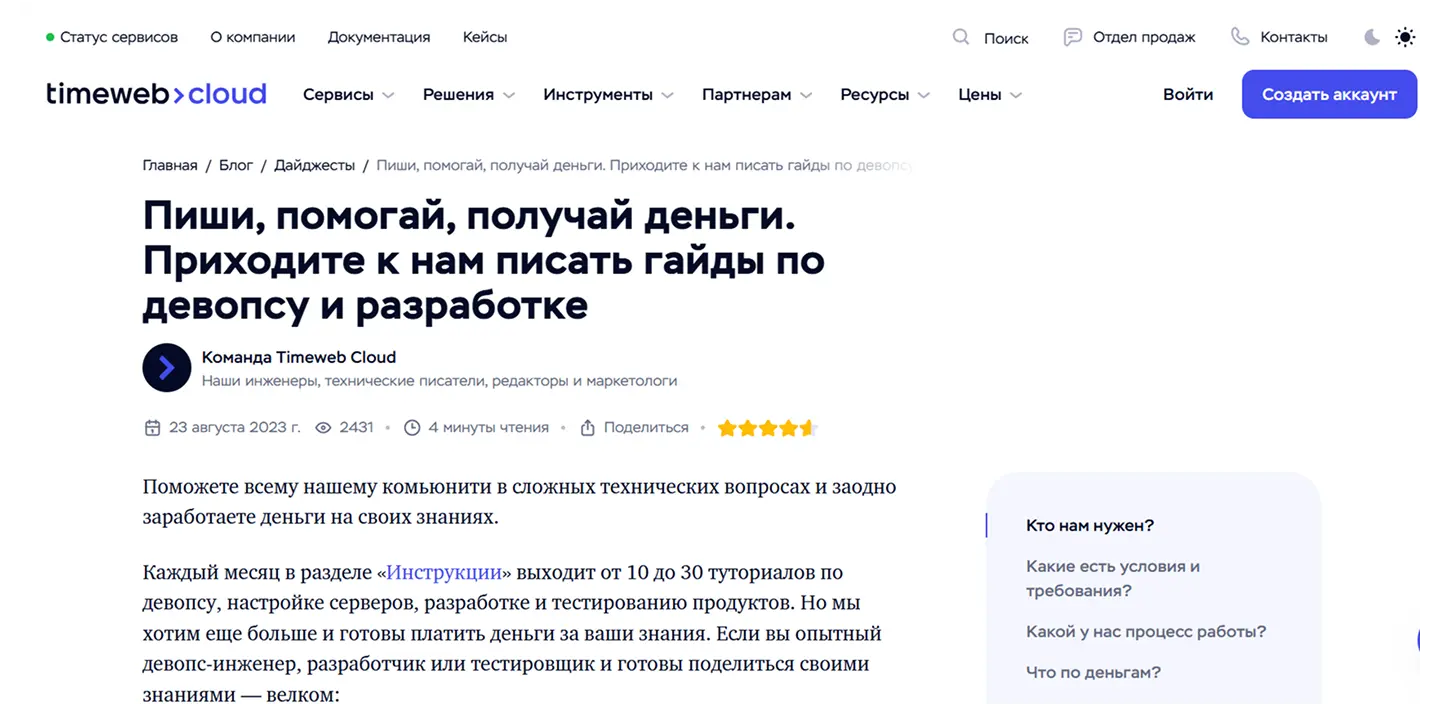
Task: Click the contacts phone icon
Action: pyautogui.click(x=1240, y=37)
